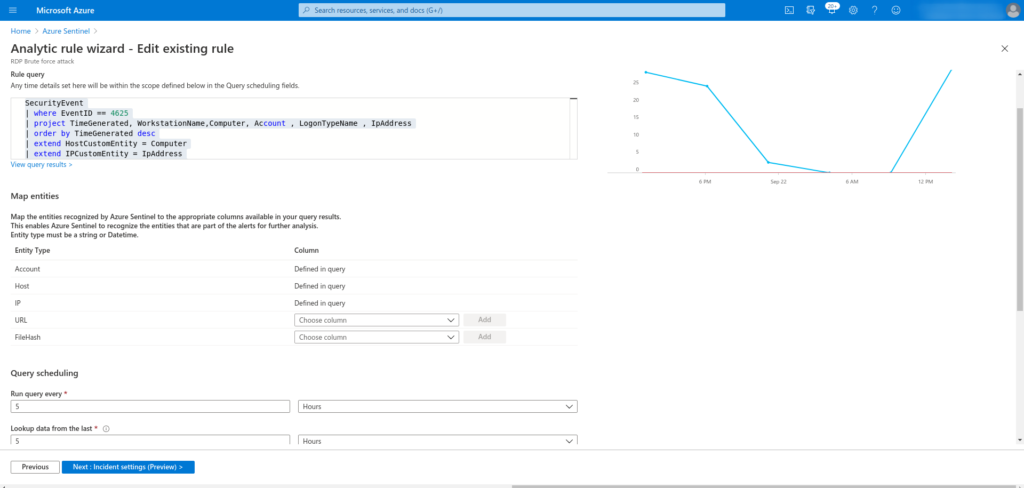Click the horizontal scrollbar at the bottom

click(x=764, y=485)
